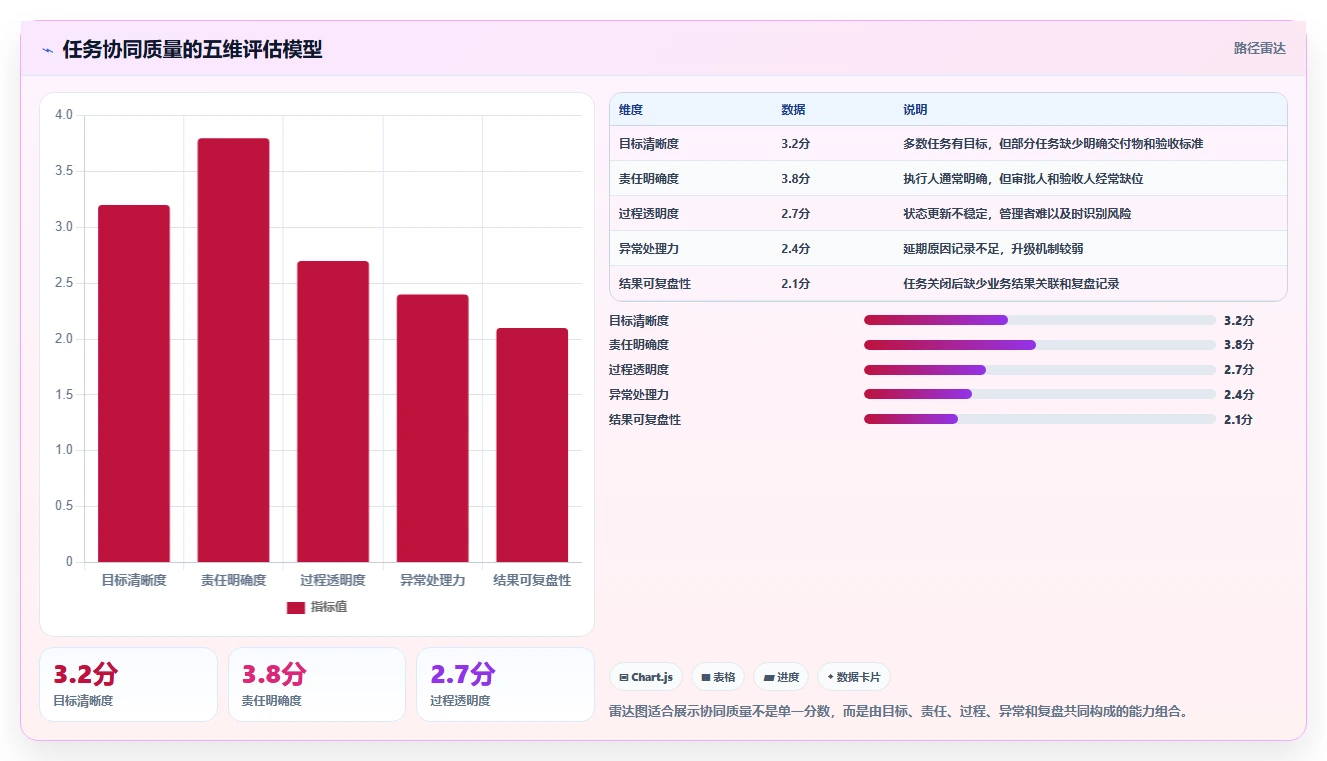The width and height of the screenshot is (1327, 761).
Task: Click the 4.0 y-axis label
Action: click(x=64, y=115)
